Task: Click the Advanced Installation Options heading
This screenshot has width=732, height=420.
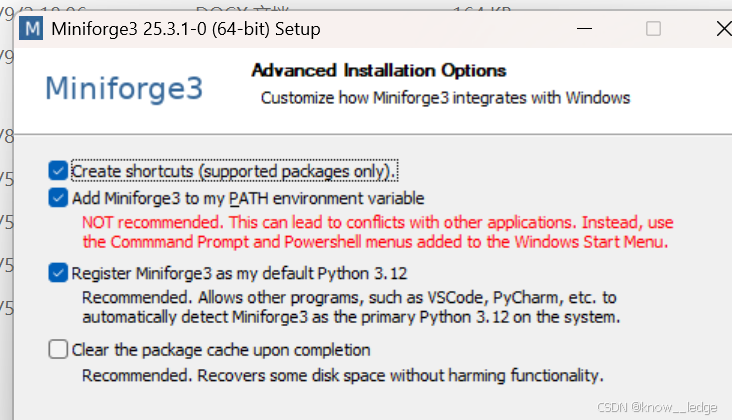Action: (379, 70)
